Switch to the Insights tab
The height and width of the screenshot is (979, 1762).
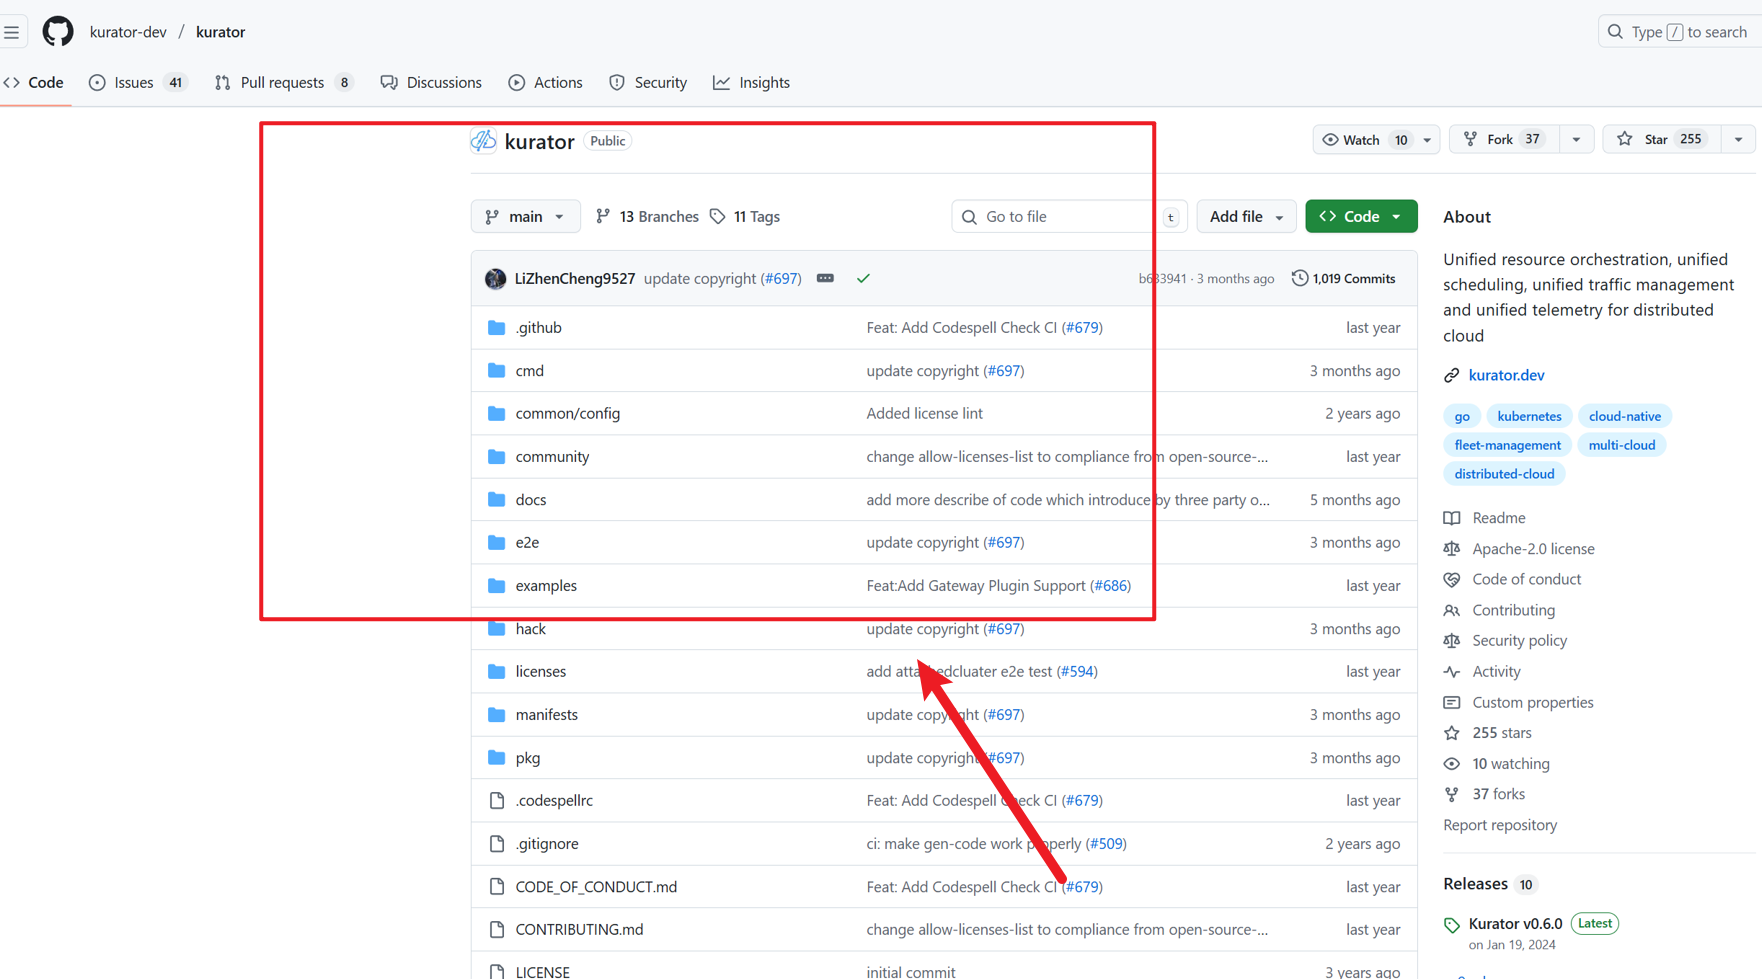click(752, 83)
